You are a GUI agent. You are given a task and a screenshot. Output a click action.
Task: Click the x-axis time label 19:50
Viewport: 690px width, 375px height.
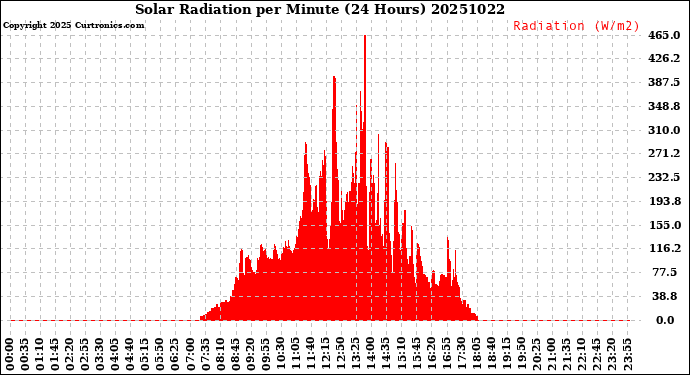coord(522,355)
